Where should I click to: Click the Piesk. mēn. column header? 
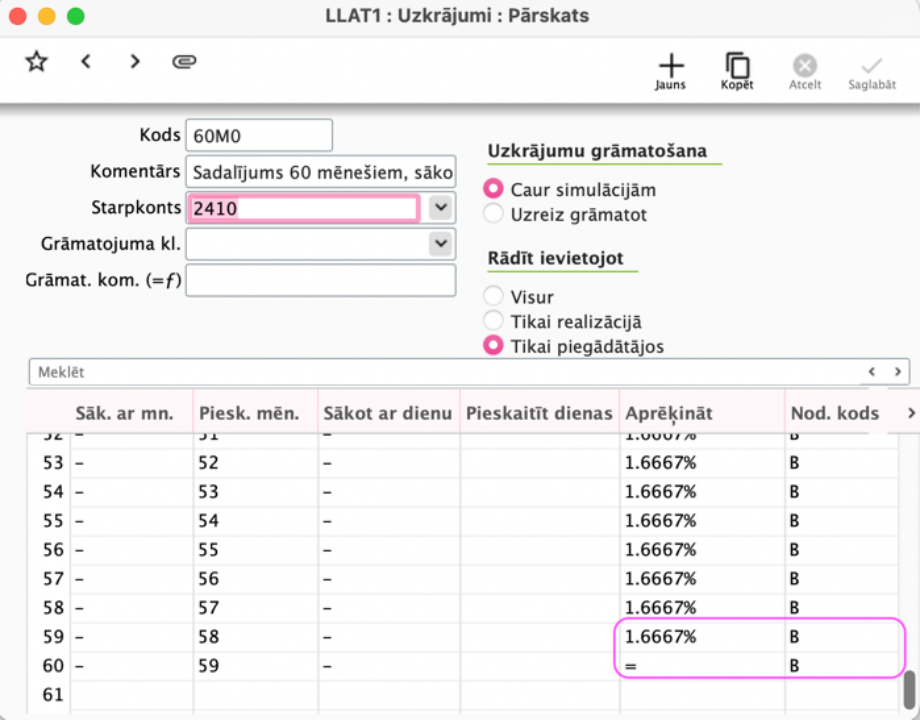pyautogui.click(x=255, y=413)
